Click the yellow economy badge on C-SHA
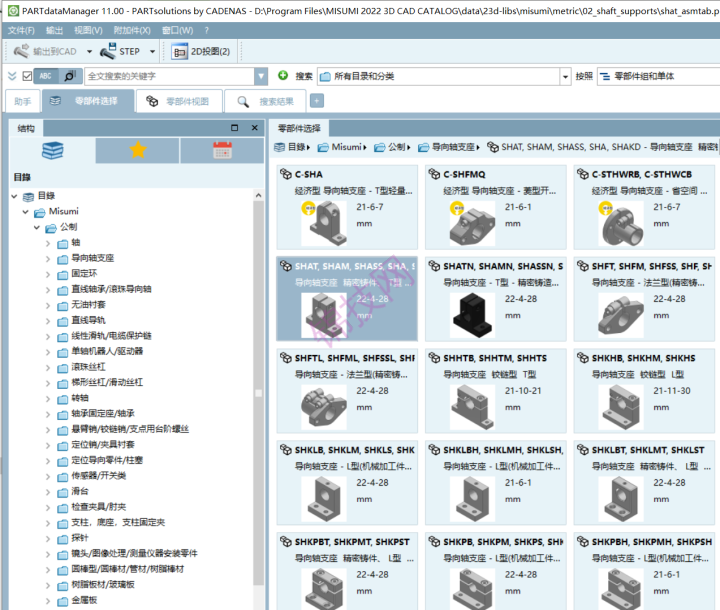This screenshot has height=610, width=720. pyautogui.click(x=308, y=209)
